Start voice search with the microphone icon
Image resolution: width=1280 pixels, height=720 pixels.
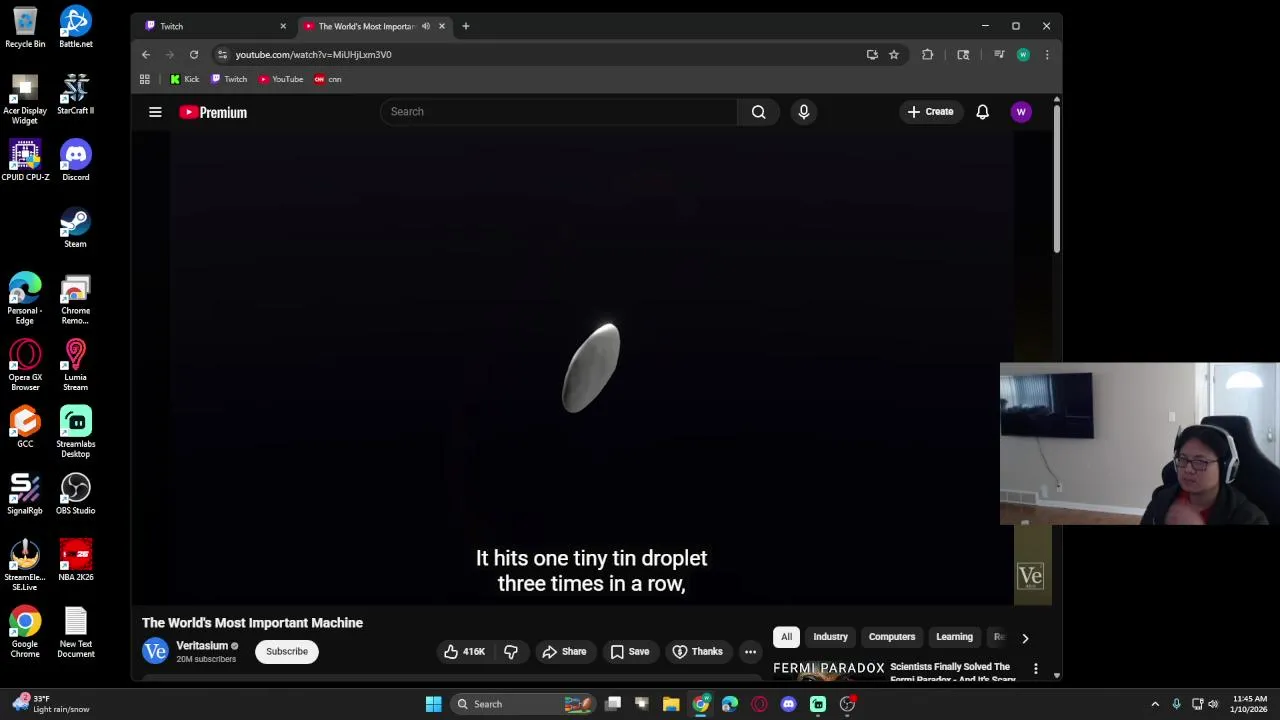803,112
